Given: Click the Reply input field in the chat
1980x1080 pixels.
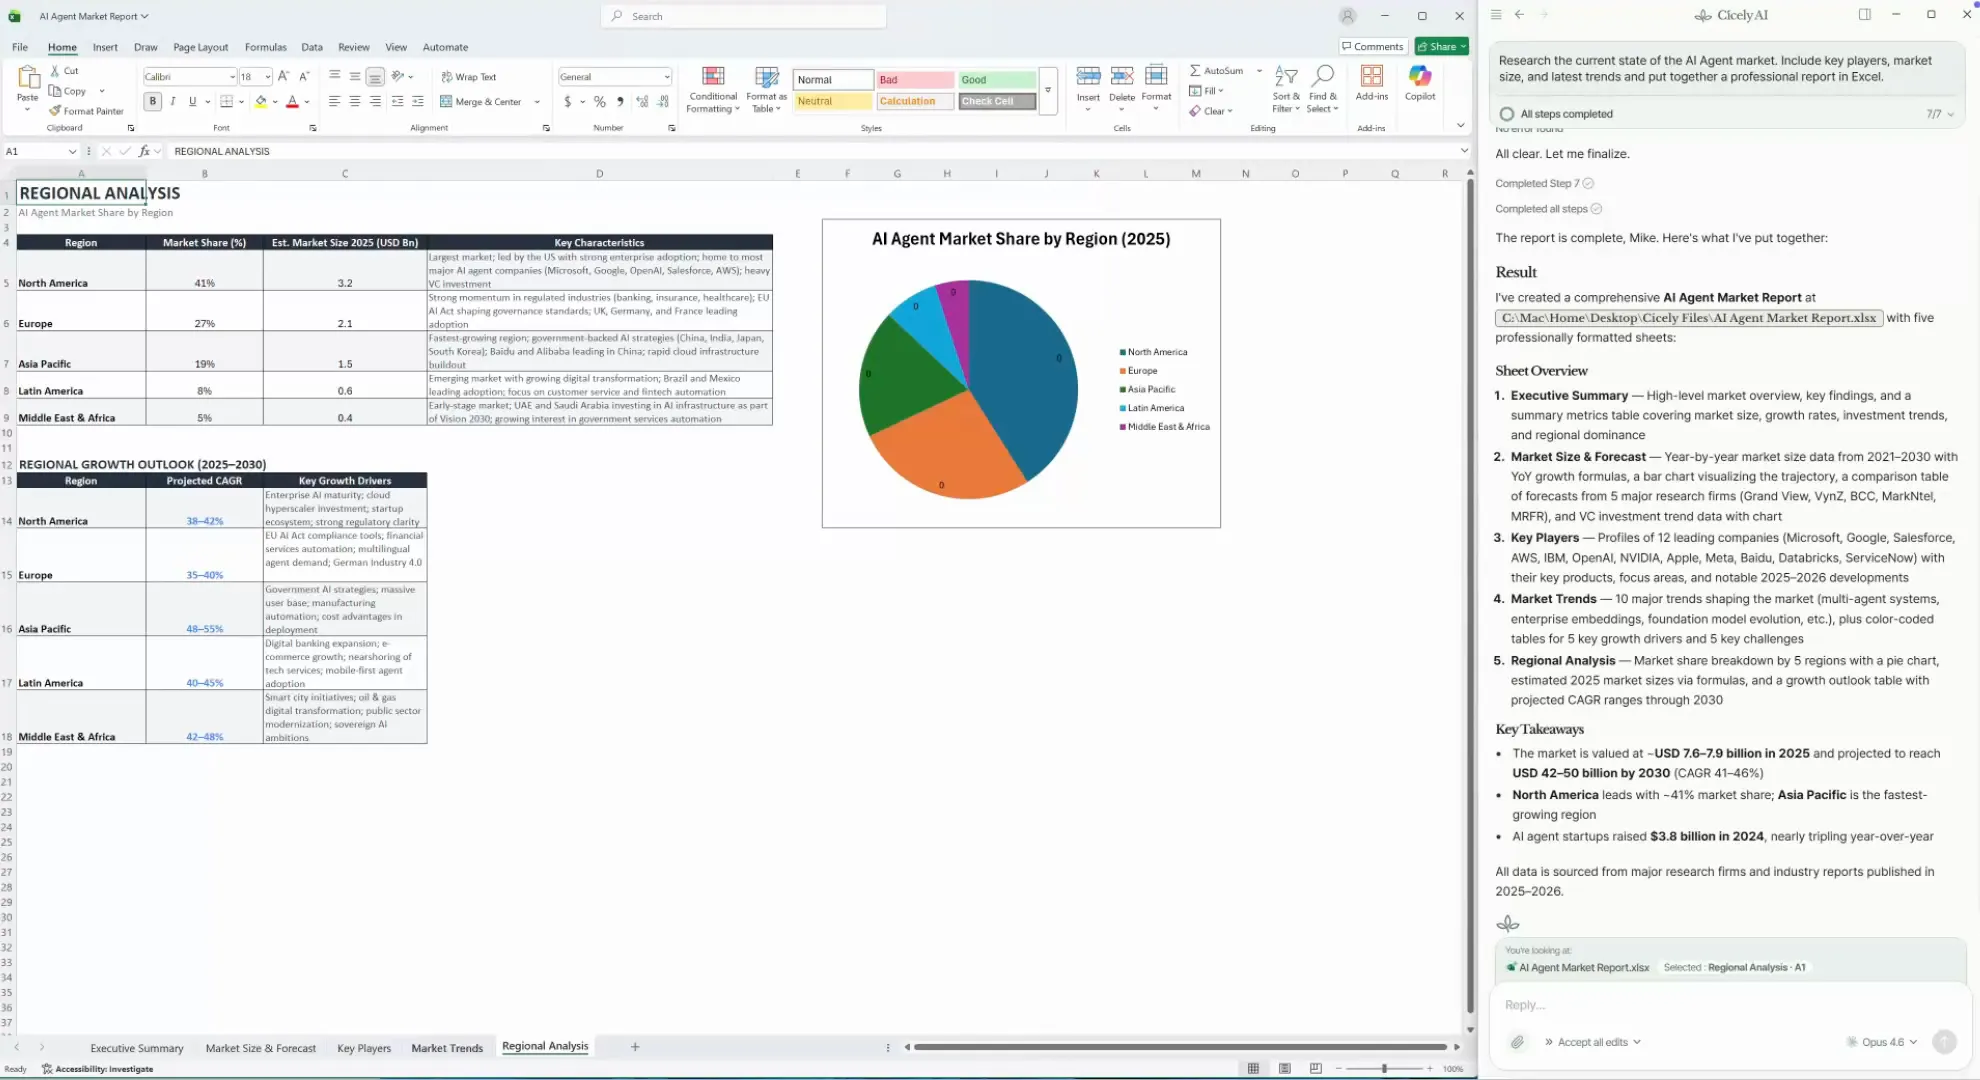Looking at the screenshot, I should pyautogui.click(x=1700, y=1005).
